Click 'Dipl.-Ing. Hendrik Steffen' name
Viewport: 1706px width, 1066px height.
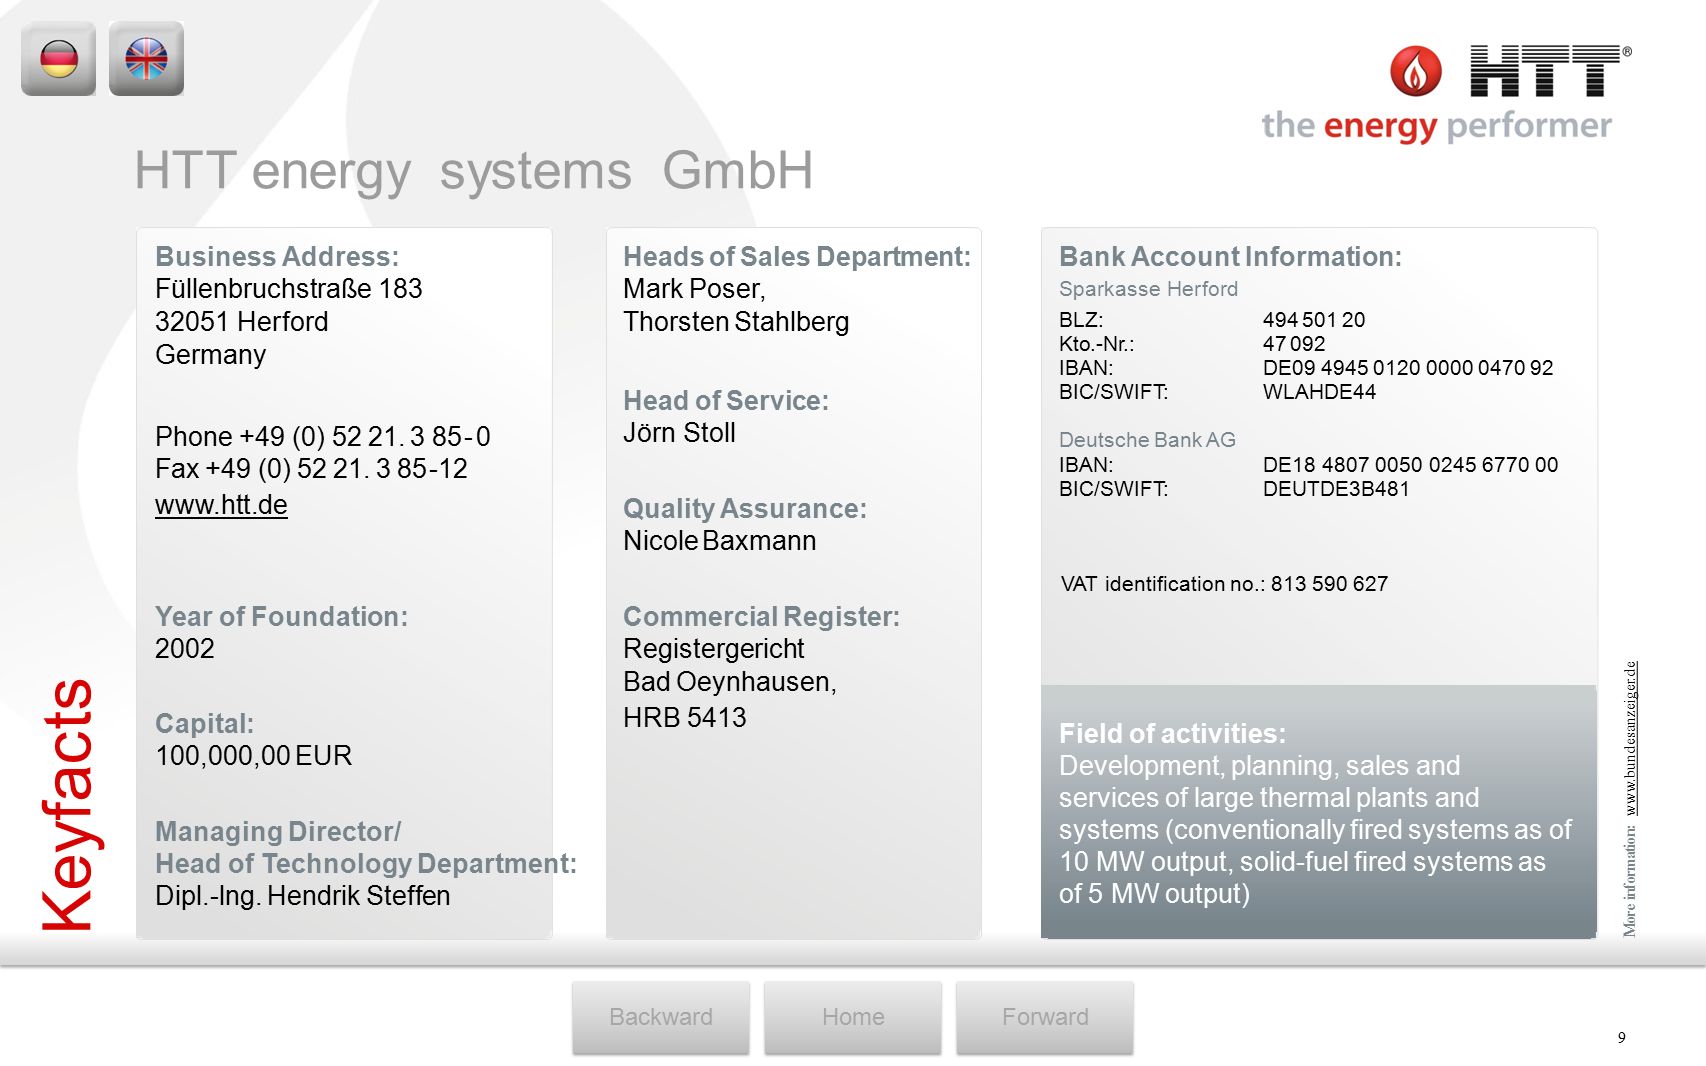click(303, 896)
